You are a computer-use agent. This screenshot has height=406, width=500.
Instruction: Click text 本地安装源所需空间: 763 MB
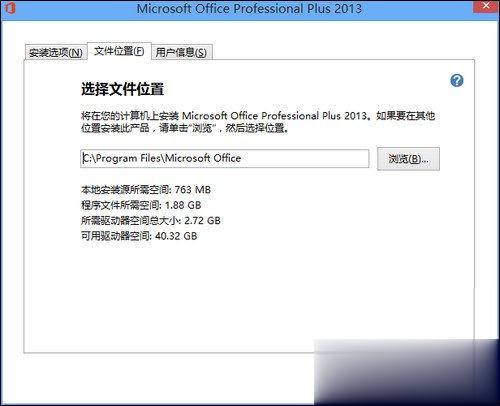click(146, 190)
